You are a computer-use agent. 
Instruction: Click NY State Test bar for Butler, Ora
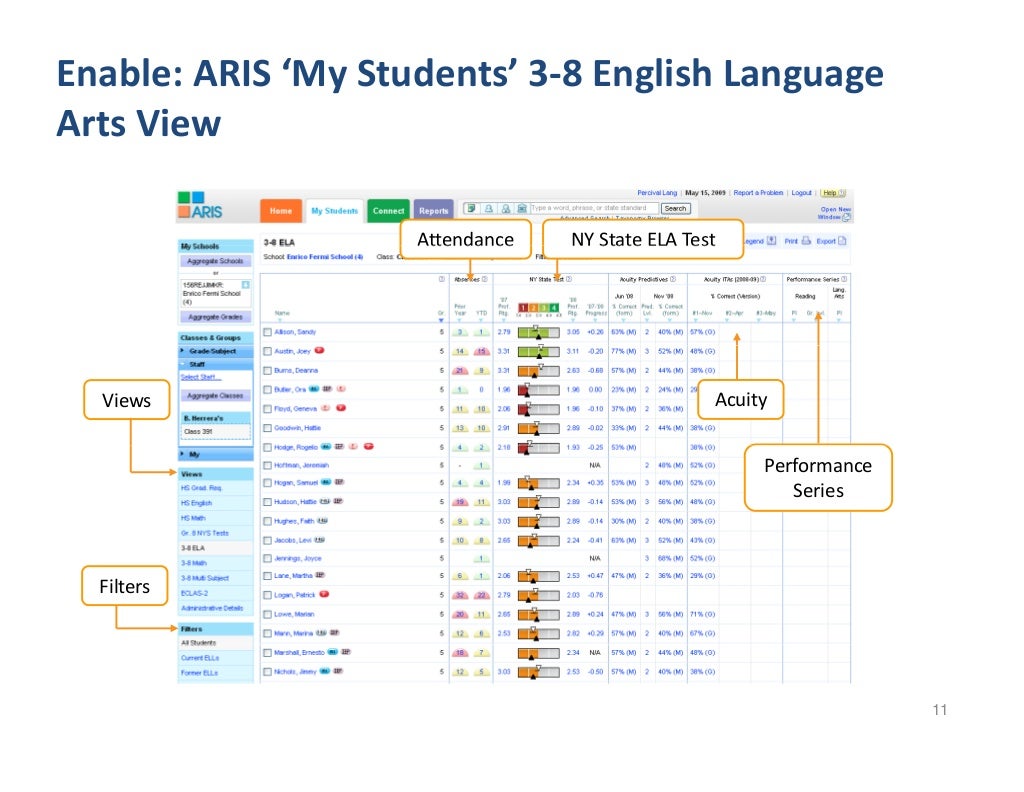click(538, 390)
